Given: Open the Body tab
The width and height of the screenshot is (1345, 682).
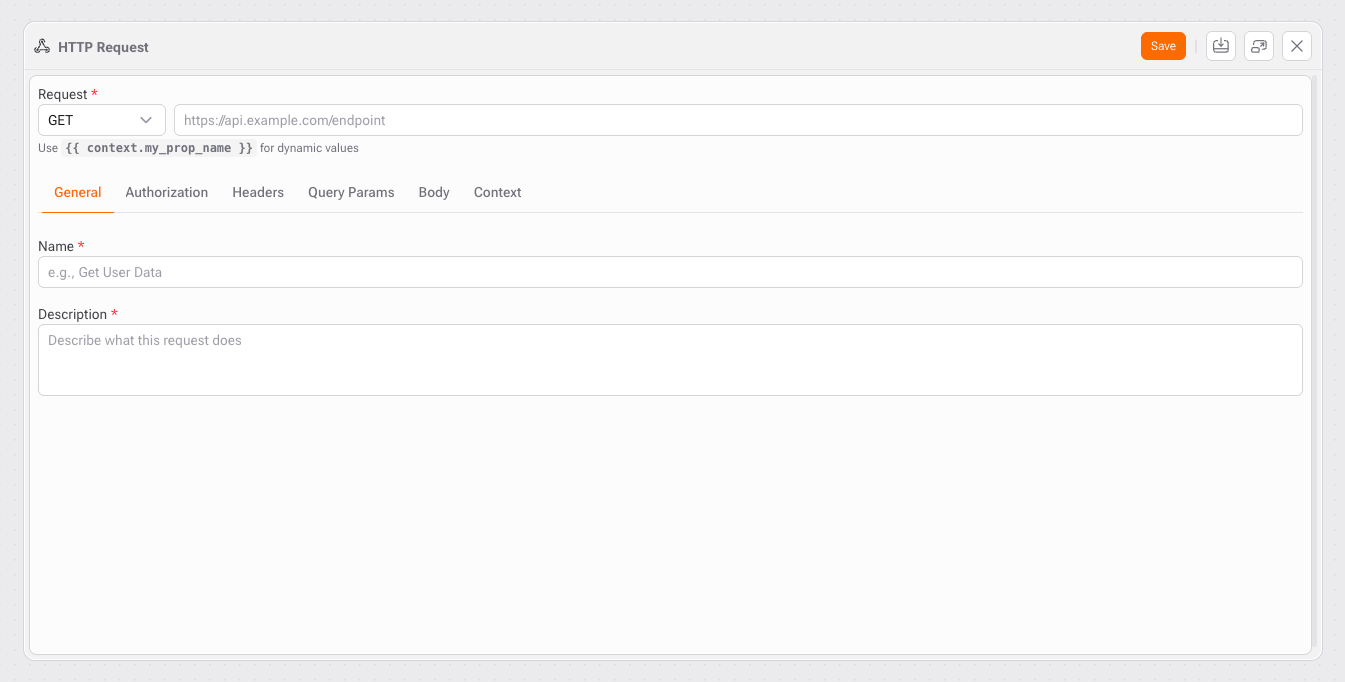Looking at the screenshot, I should coord(434,192).
